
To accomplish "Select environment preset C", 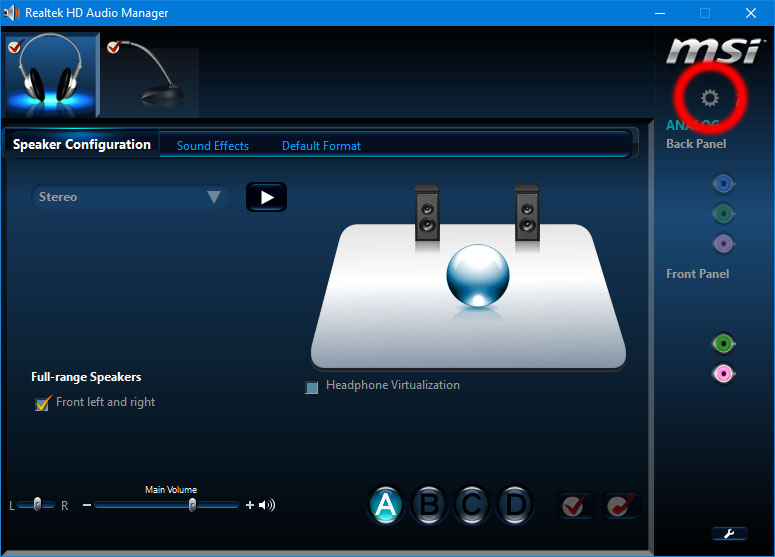I will pos(472,505).
